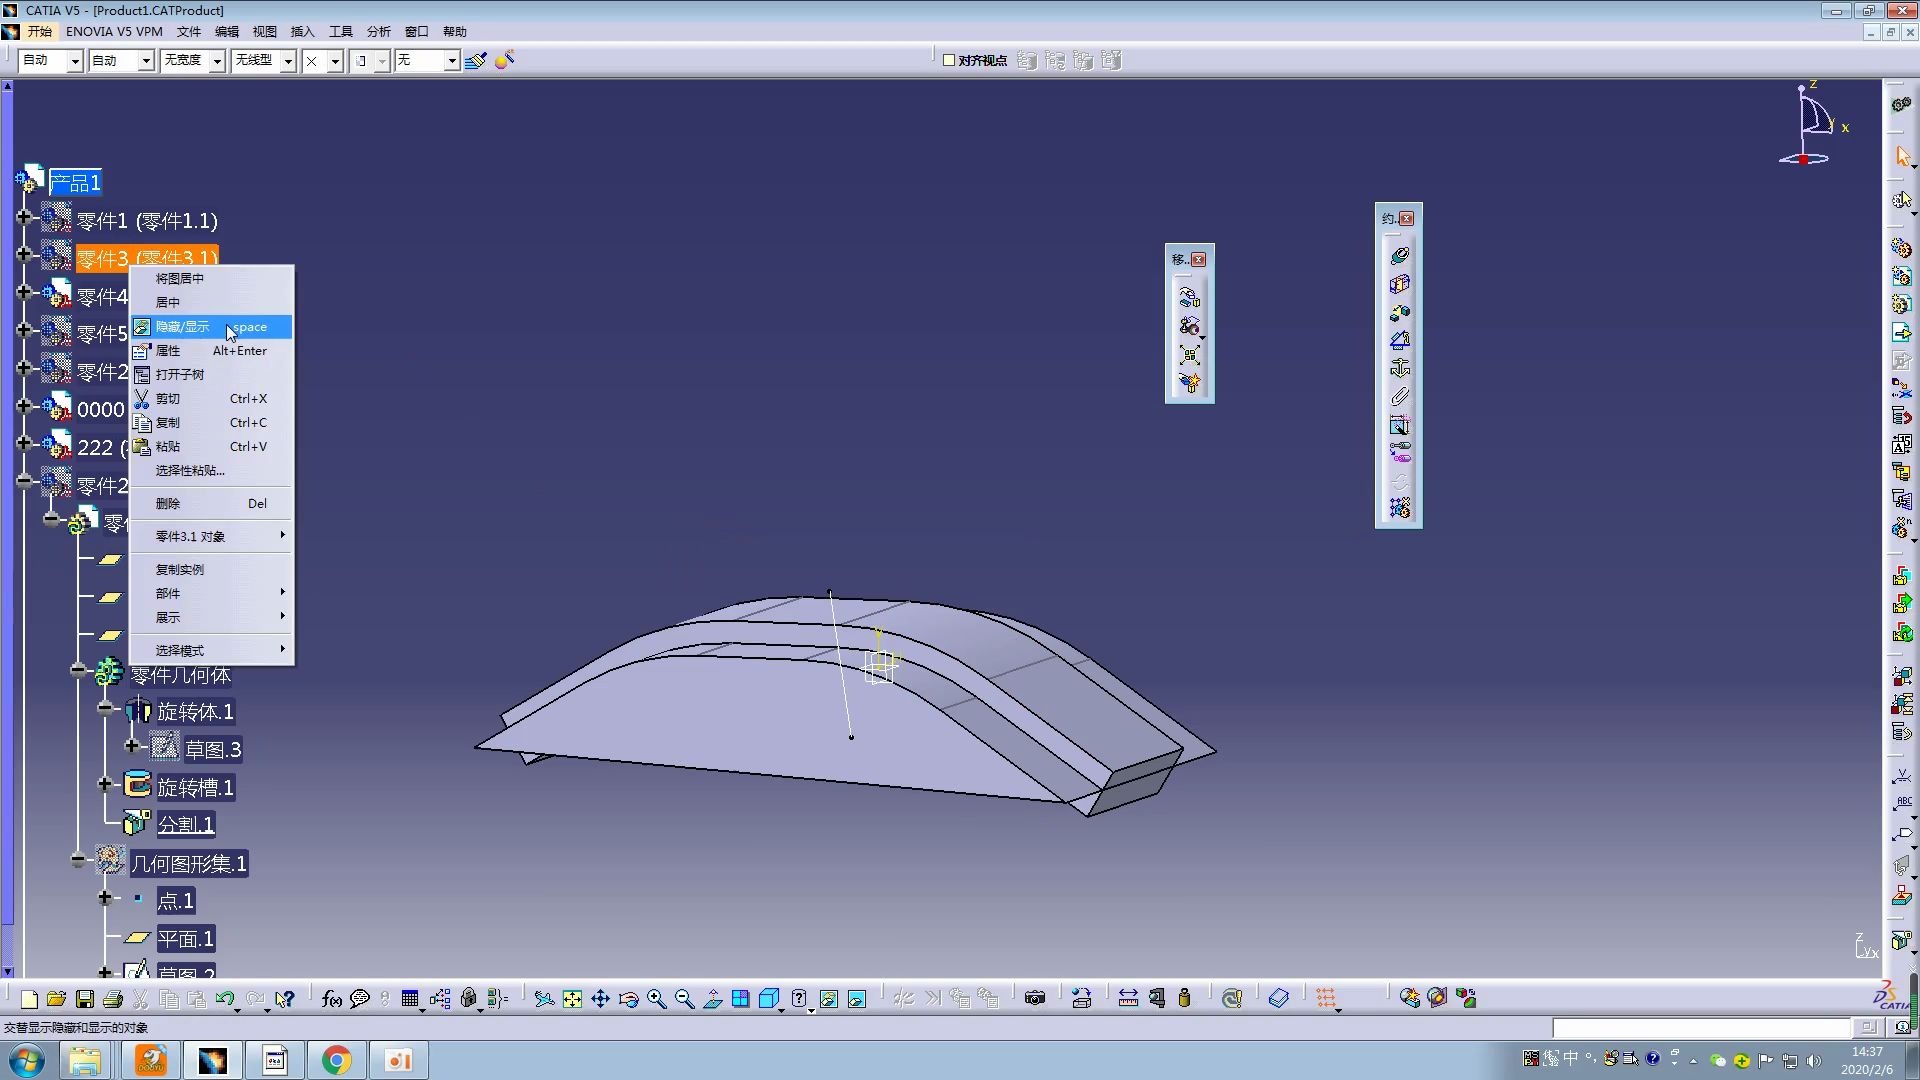1920x1080 pixels.
Task: Enable the 对齐视点 checkbox
Action: pos(949,60)
